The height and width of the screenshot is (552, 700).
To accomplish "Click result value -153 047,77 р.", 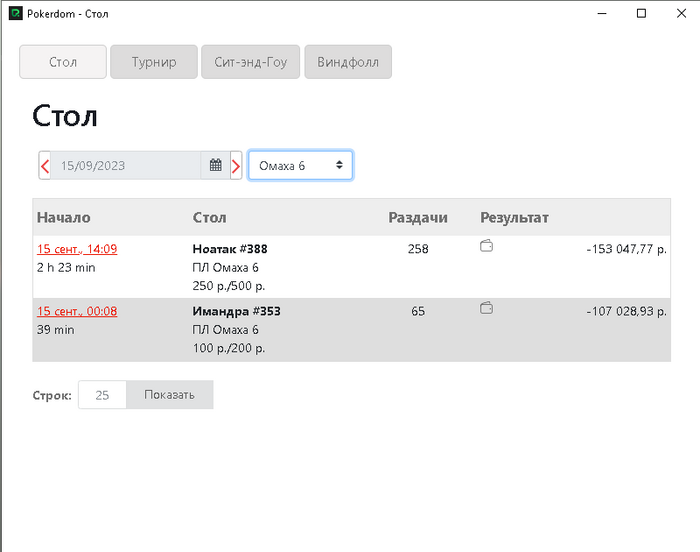I will 626,249.
